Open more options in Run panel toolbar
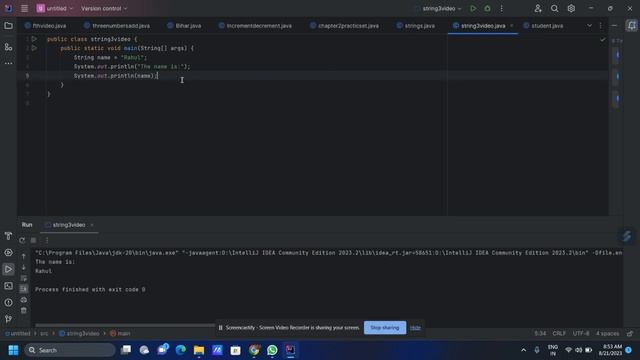This screenshot has height=360, width=640. 47,240
